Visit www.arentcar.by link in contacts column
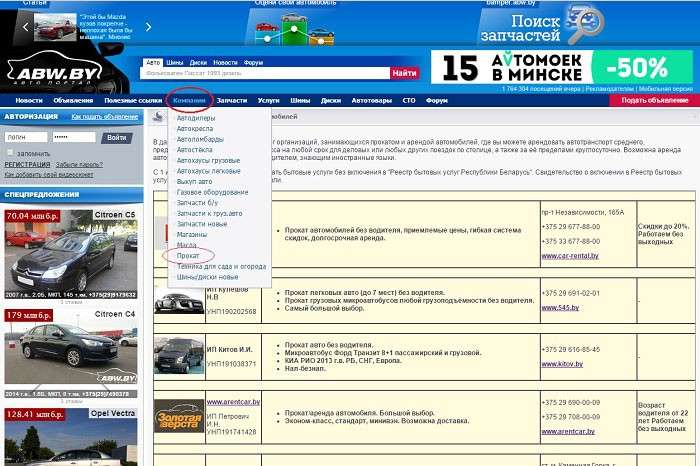This screenshot has height=466, width=700. (568, 432)
